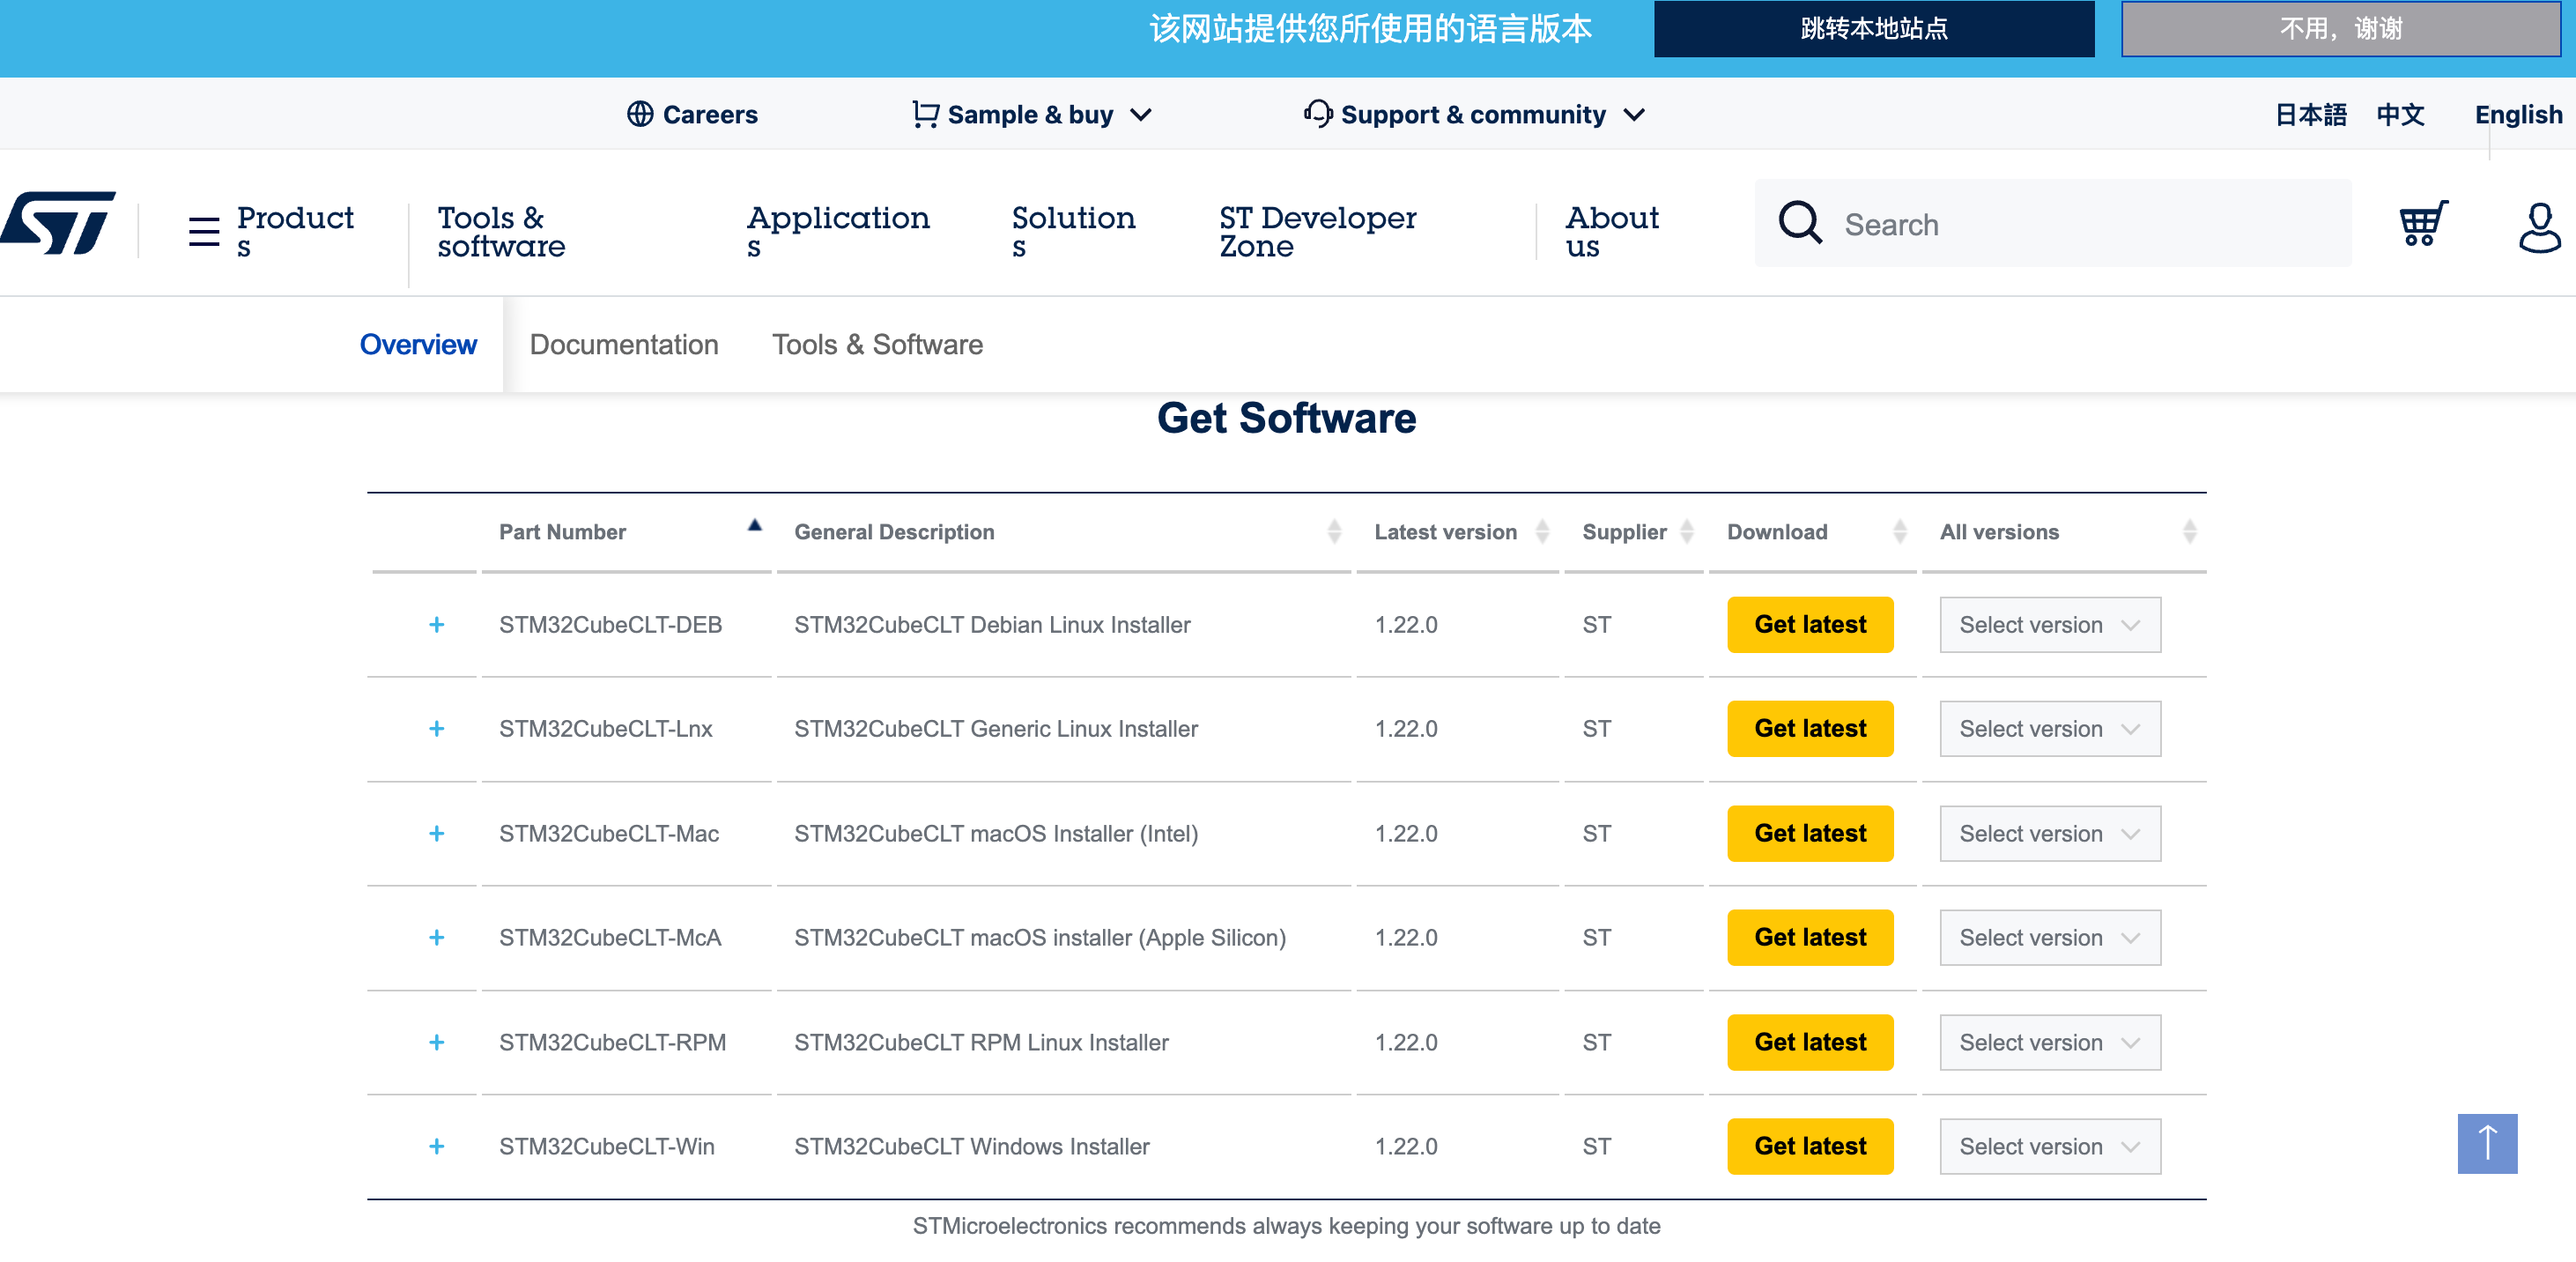Expand the STM32CubeCLT-Win row
This screenshot has width=2576, height=1262.
pos(436,1146)
